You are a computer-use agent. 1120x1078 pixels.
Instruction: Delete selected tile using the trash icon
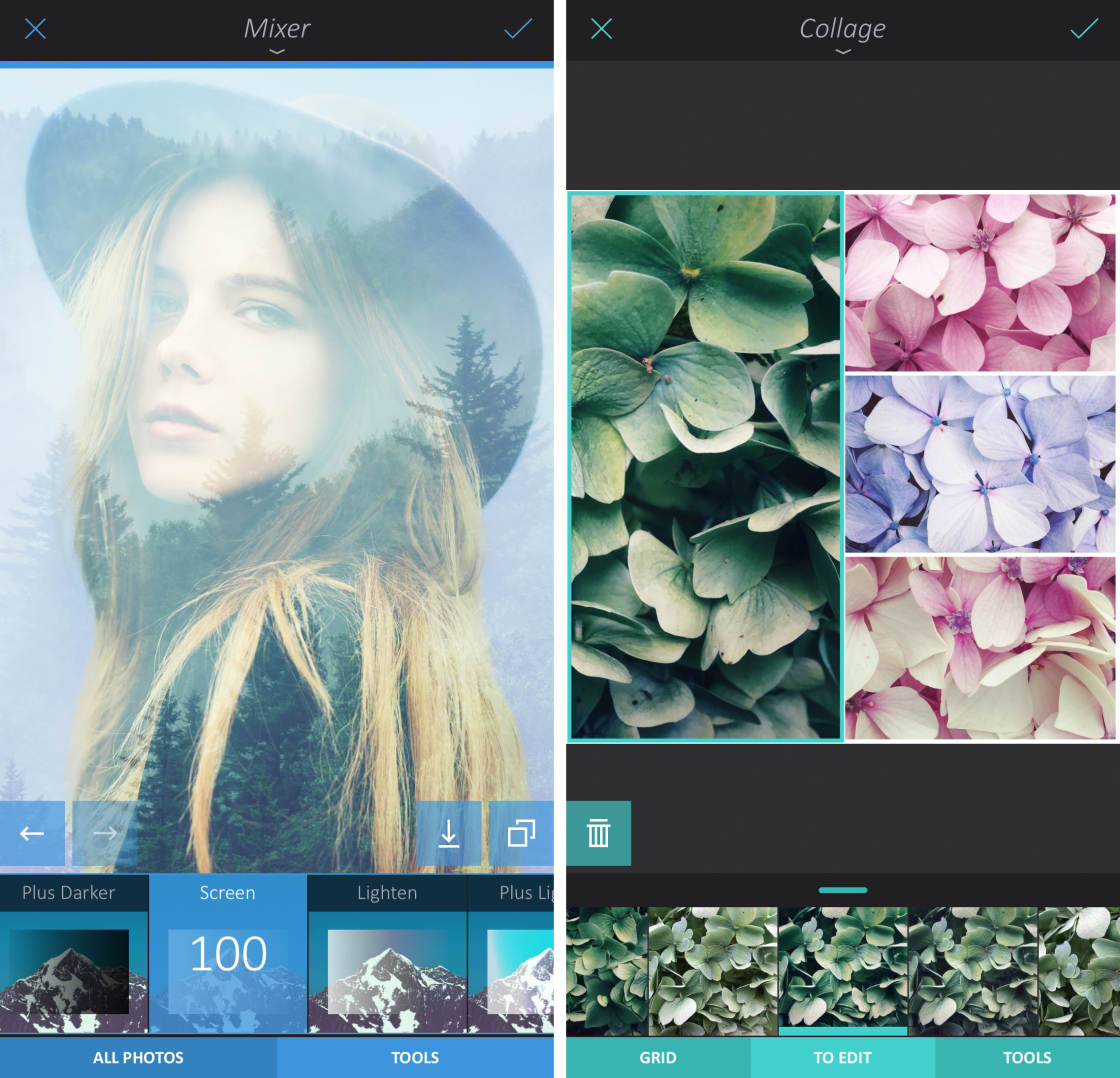(598, 833)
